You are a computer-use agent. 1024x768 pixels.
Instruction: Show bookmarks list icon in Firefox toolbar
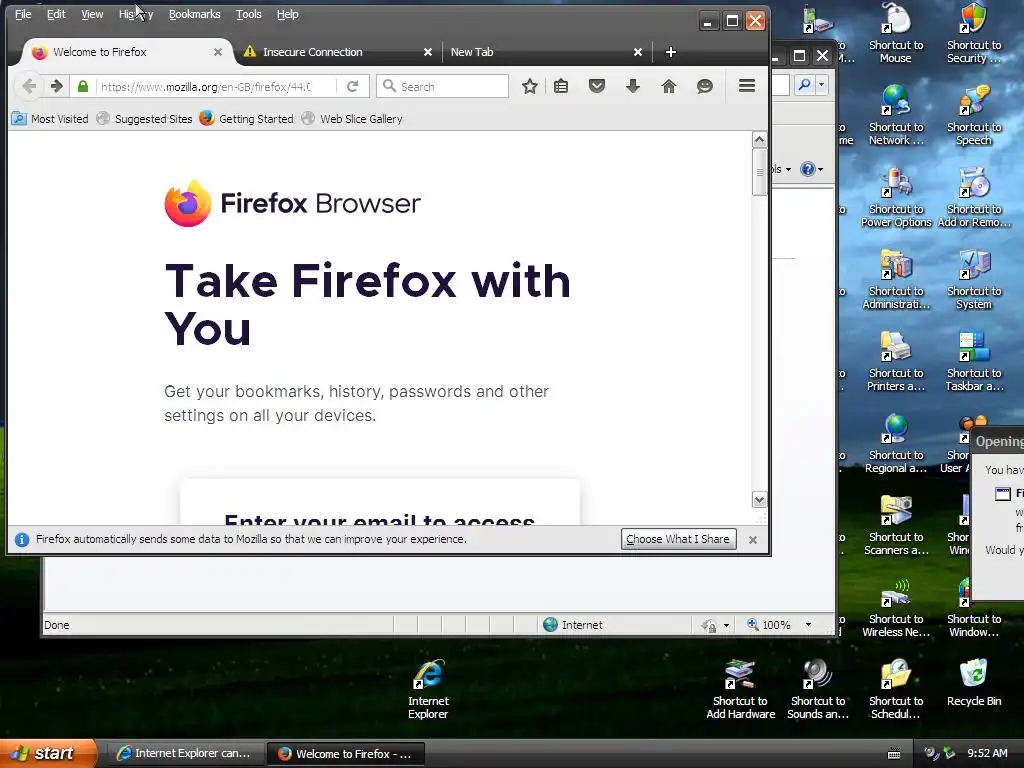point(561,86)
